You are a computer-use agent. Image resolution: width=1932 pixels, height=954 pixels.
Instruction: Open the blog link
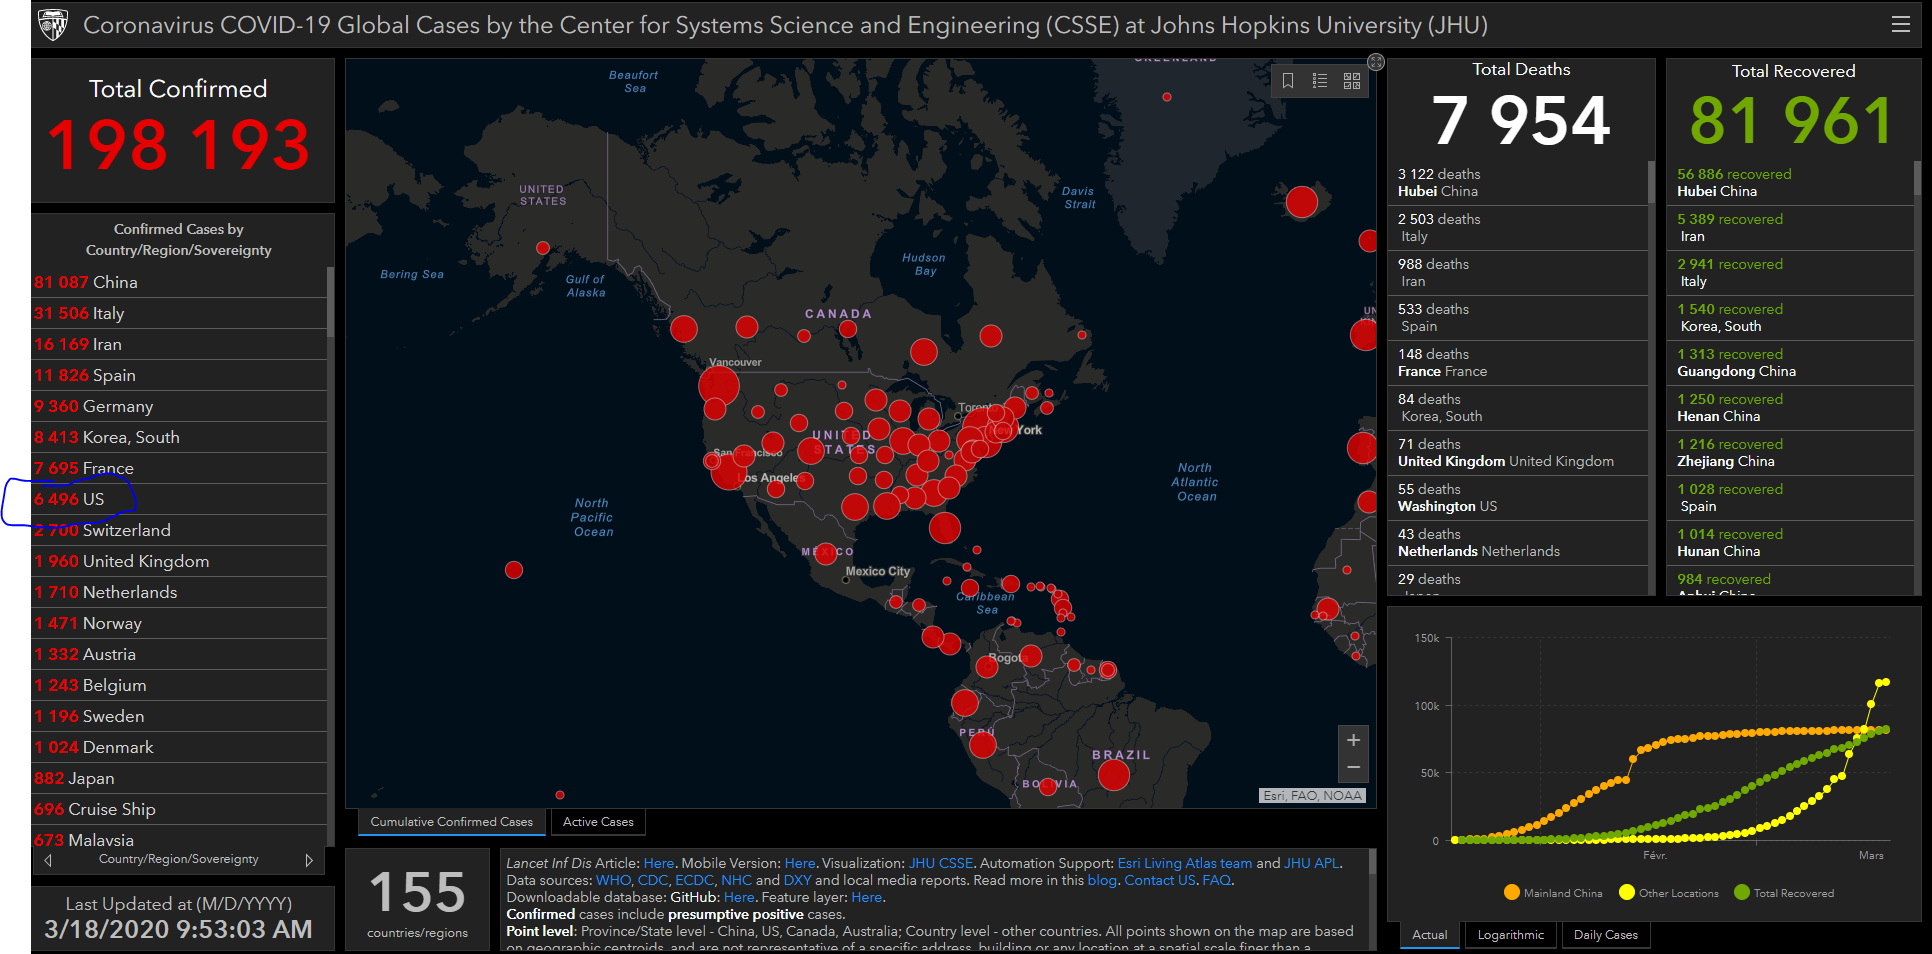coord(1102,880)
